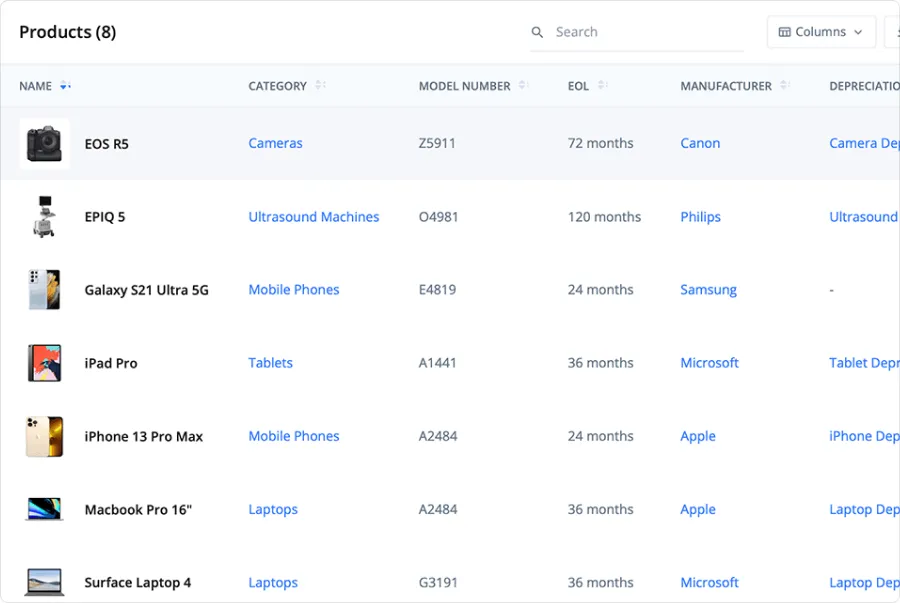Click the search magnifier icon
This screenshot has width=900, height=603.
[537, 32]
